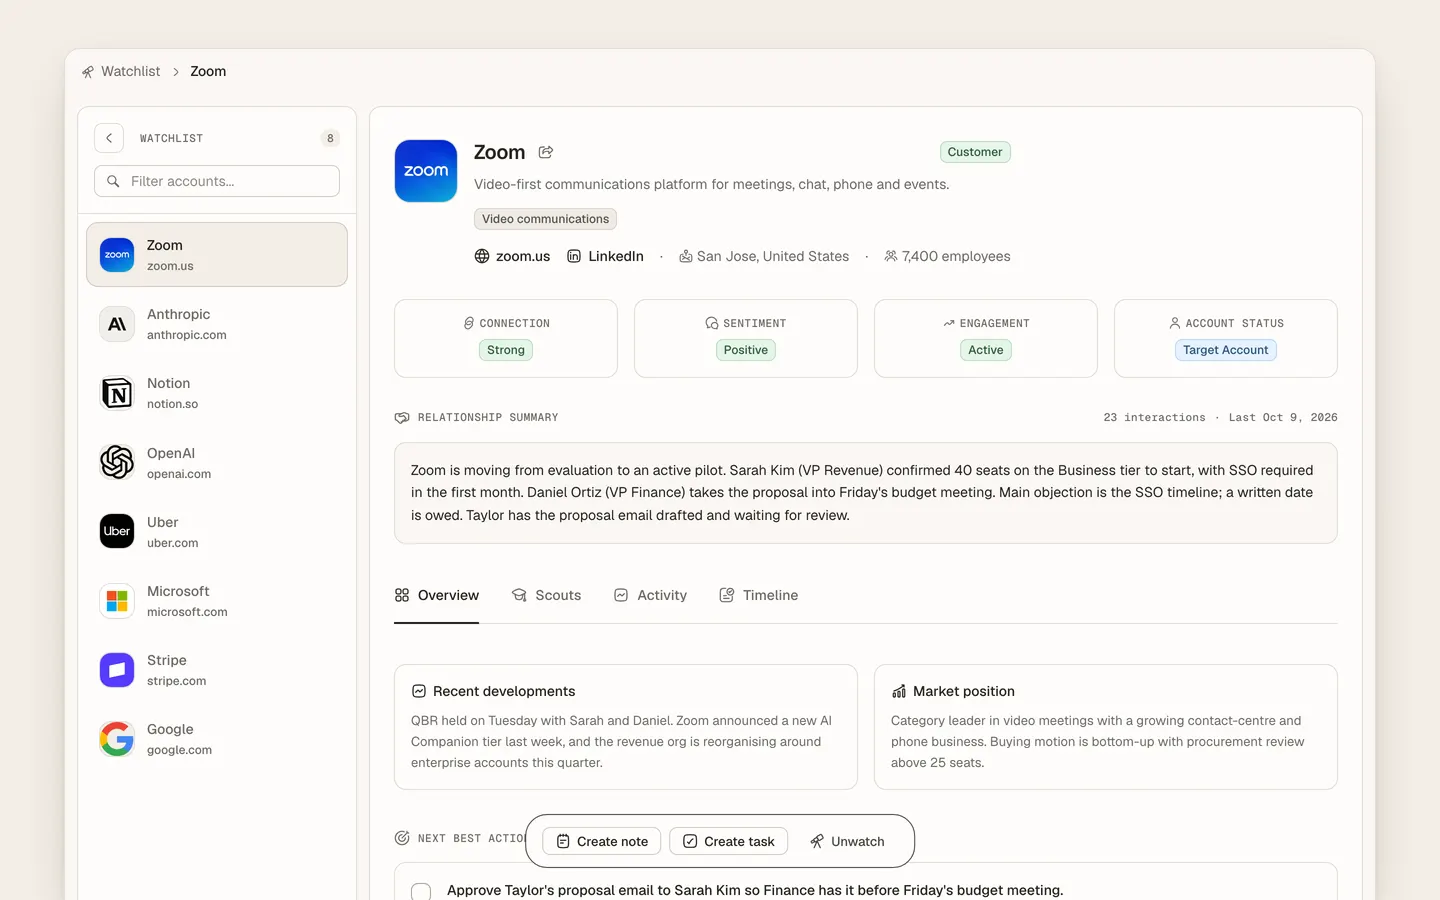Click the Video communications tag
Viewport: 1440px width, 900px height.
point(545,219)
